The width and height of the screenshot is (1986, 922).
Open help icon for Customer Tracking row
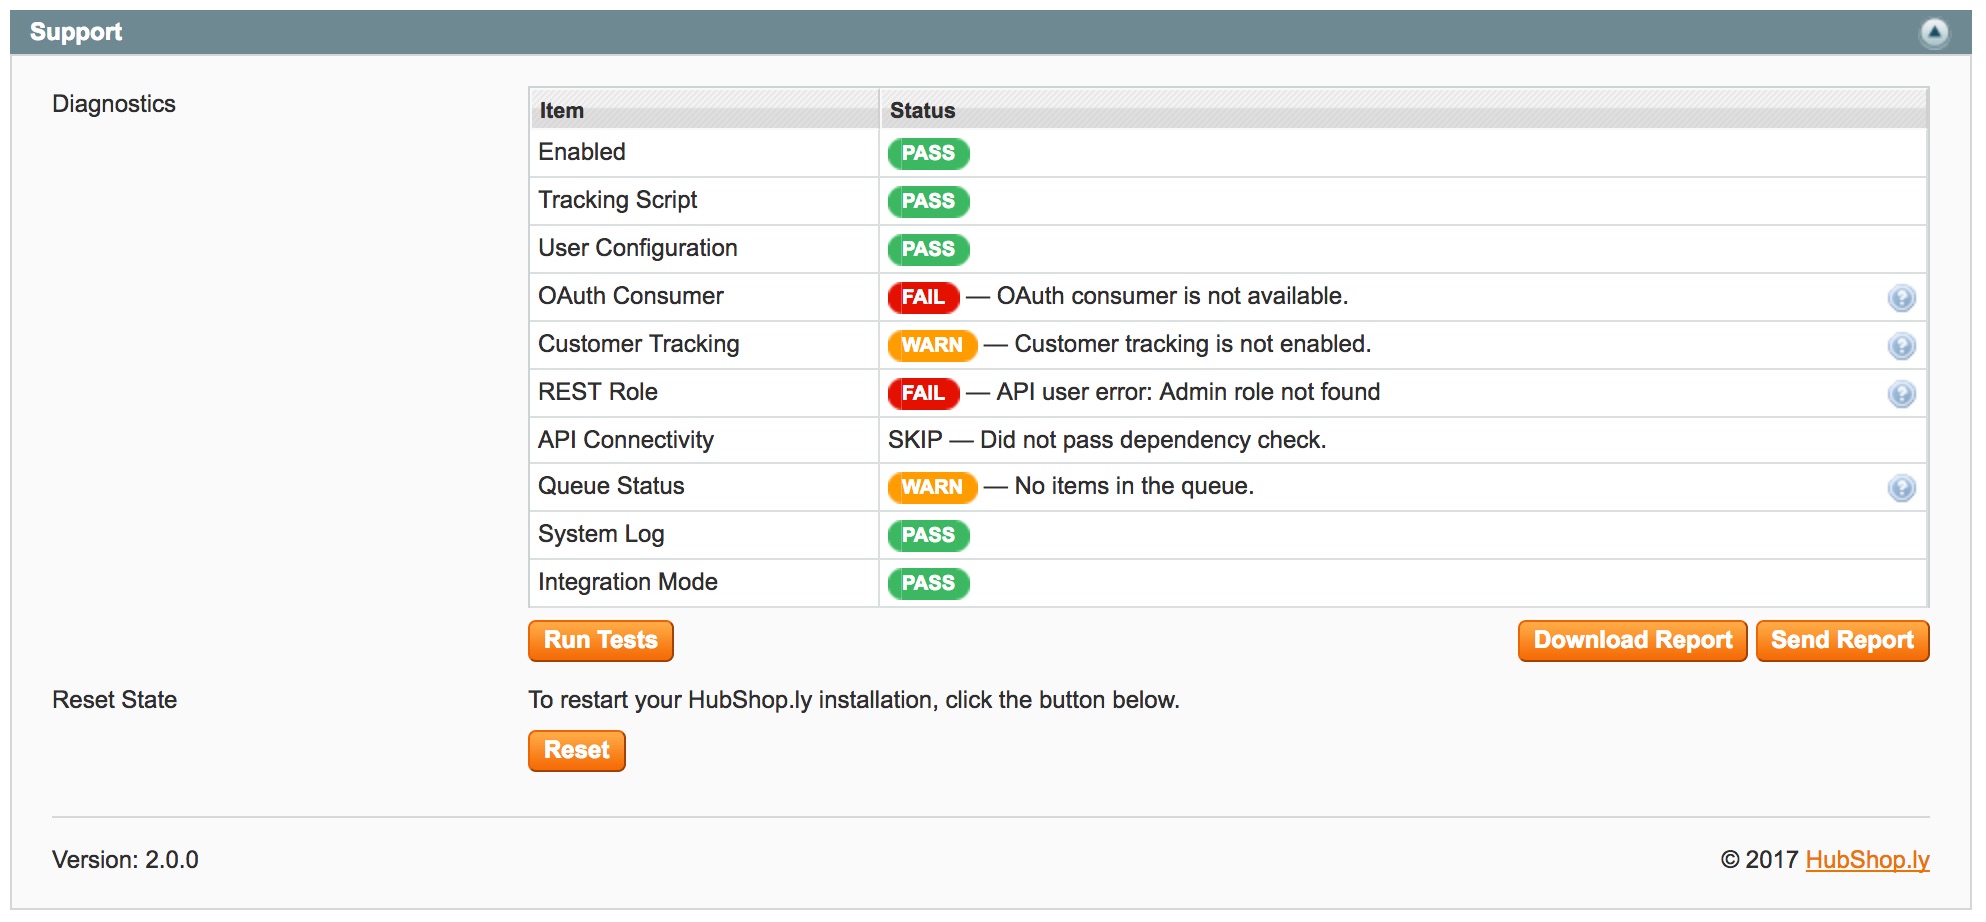(x=1901, y=346)
